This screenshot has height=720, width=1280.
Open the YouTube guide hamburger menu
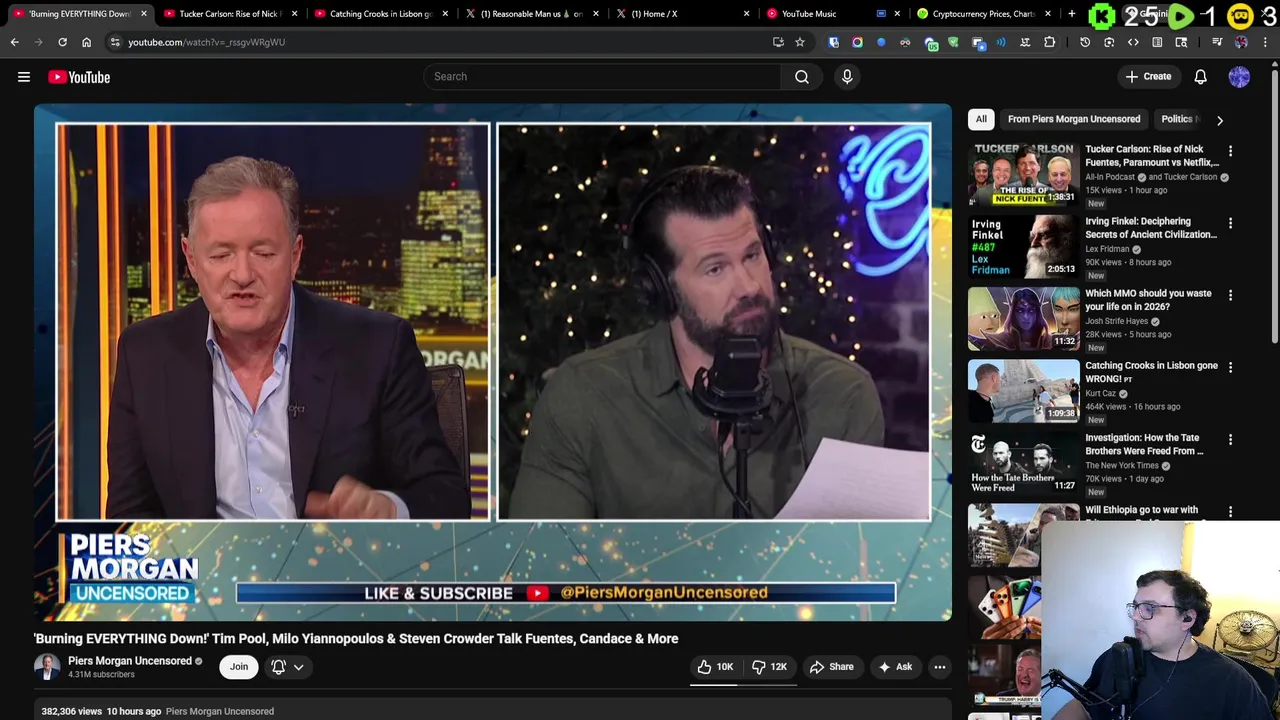coord(24,77)
